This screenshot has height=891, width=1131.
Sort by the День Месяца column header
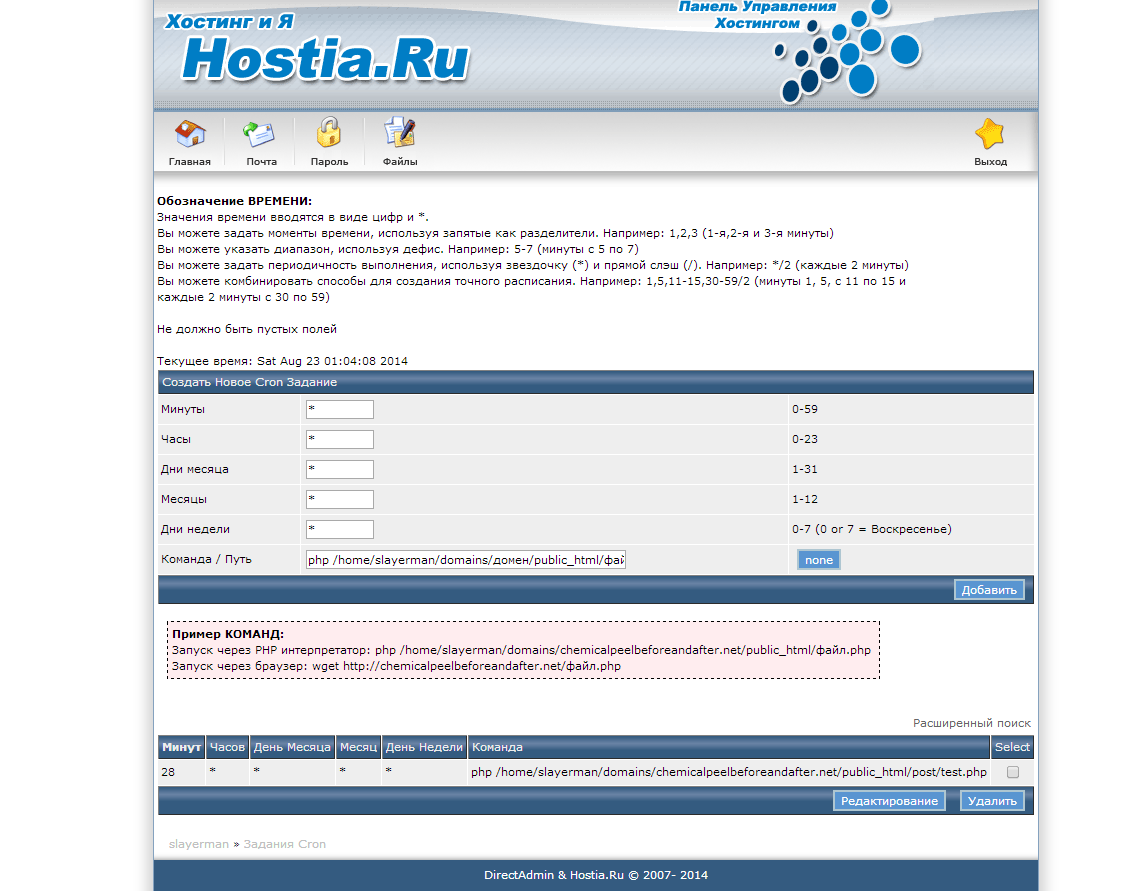[x=292, y=747]
